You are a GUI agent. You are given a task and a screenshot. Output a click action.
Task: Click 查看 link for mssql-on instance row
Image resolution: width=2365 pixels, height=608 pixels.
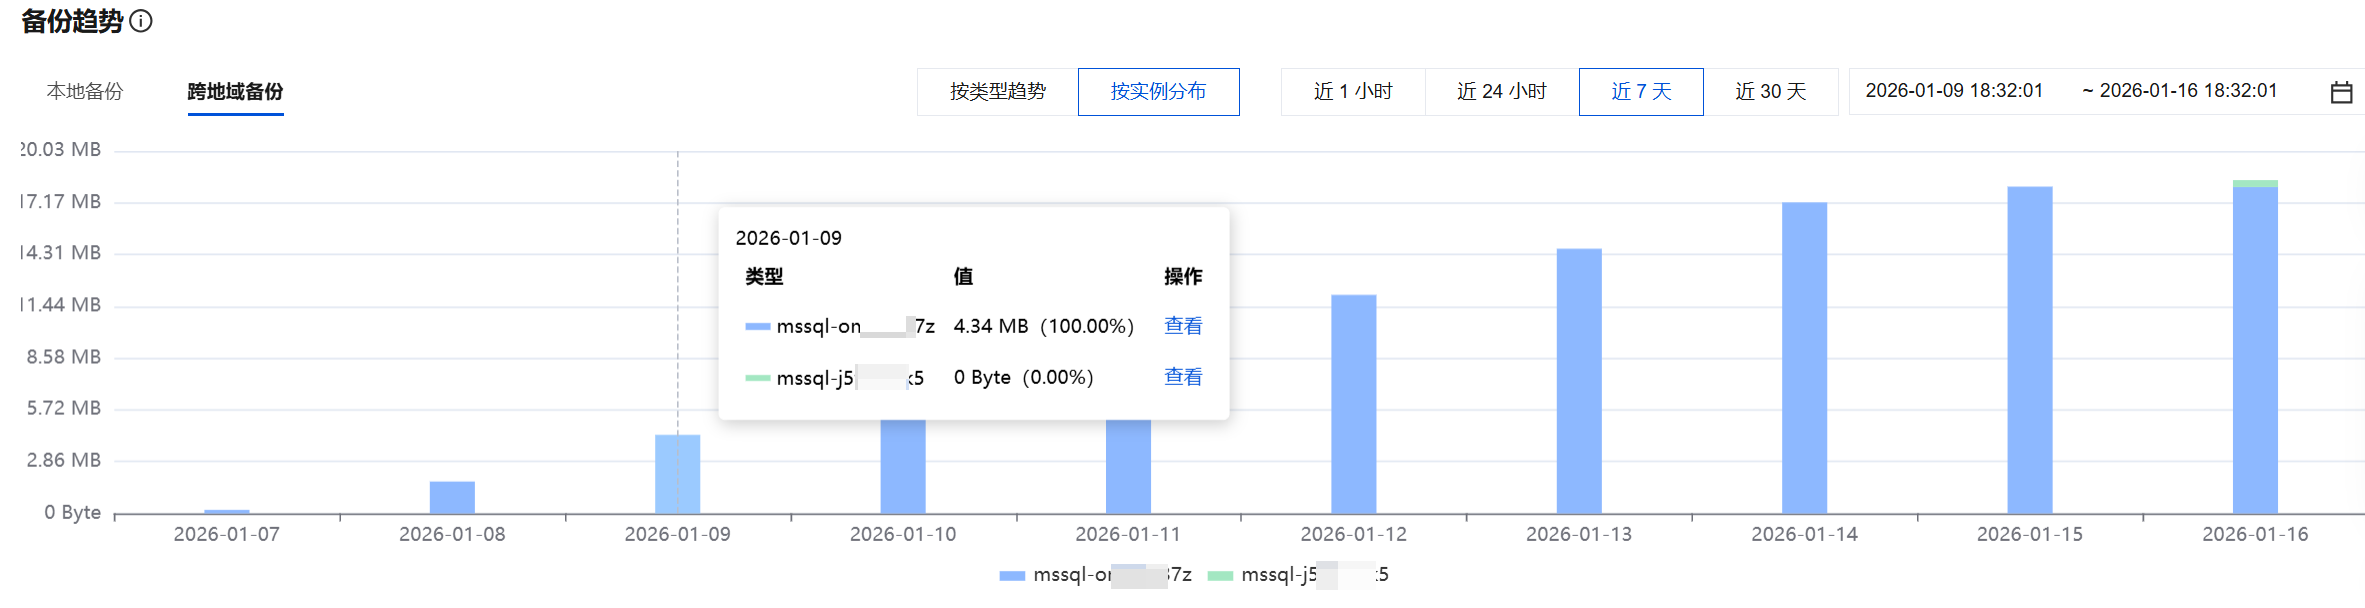[1183, 326]
